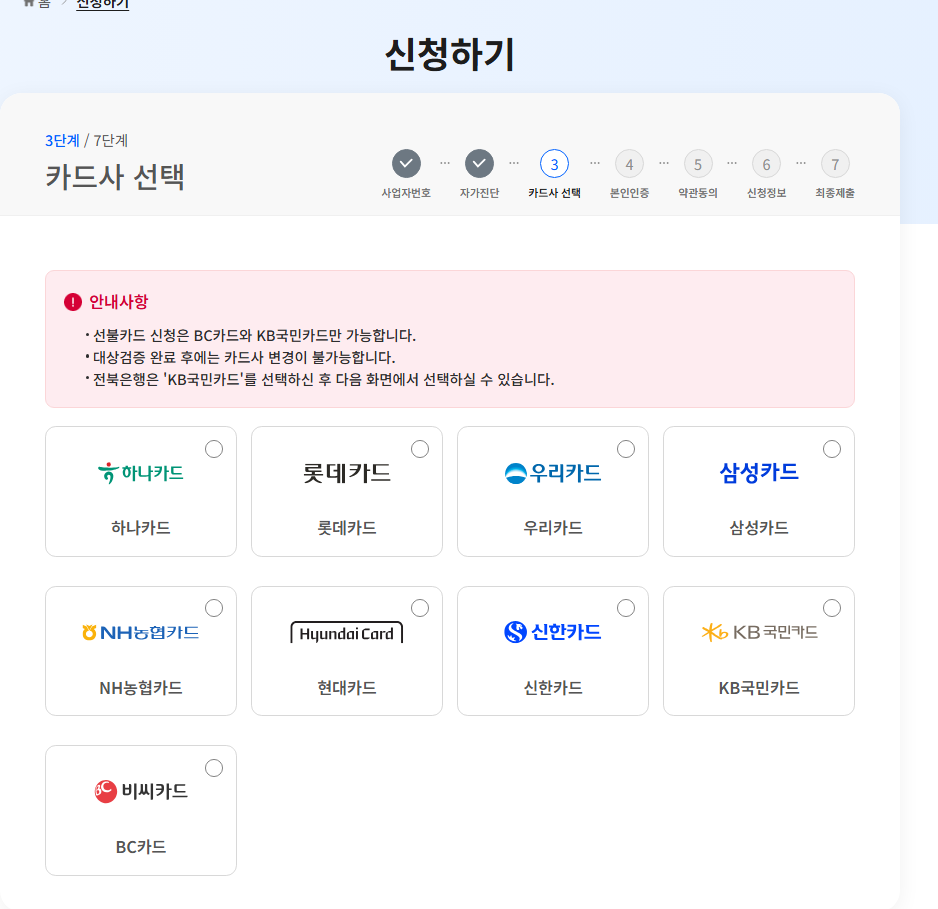Click the red 안내사항 exclamation icon
938x909 pixels.
point(73,302)
